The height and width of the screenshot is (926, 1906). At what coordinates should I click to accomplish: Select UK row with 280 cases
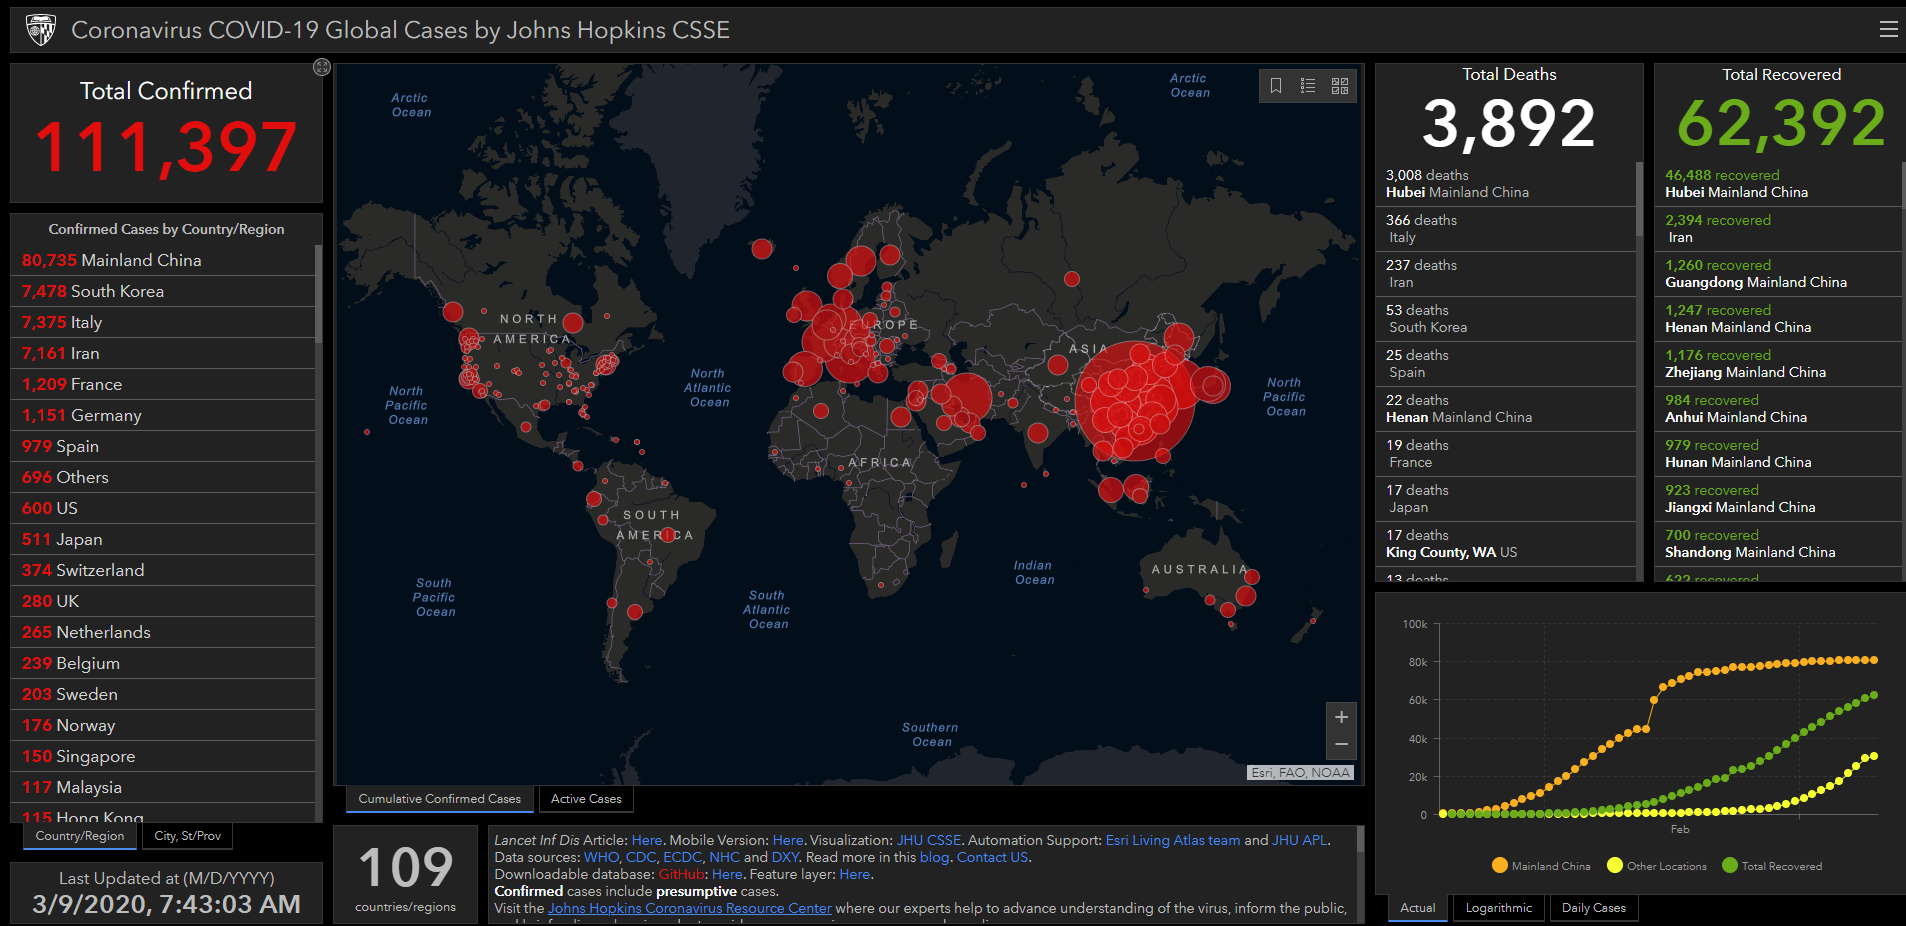point(163,601)
